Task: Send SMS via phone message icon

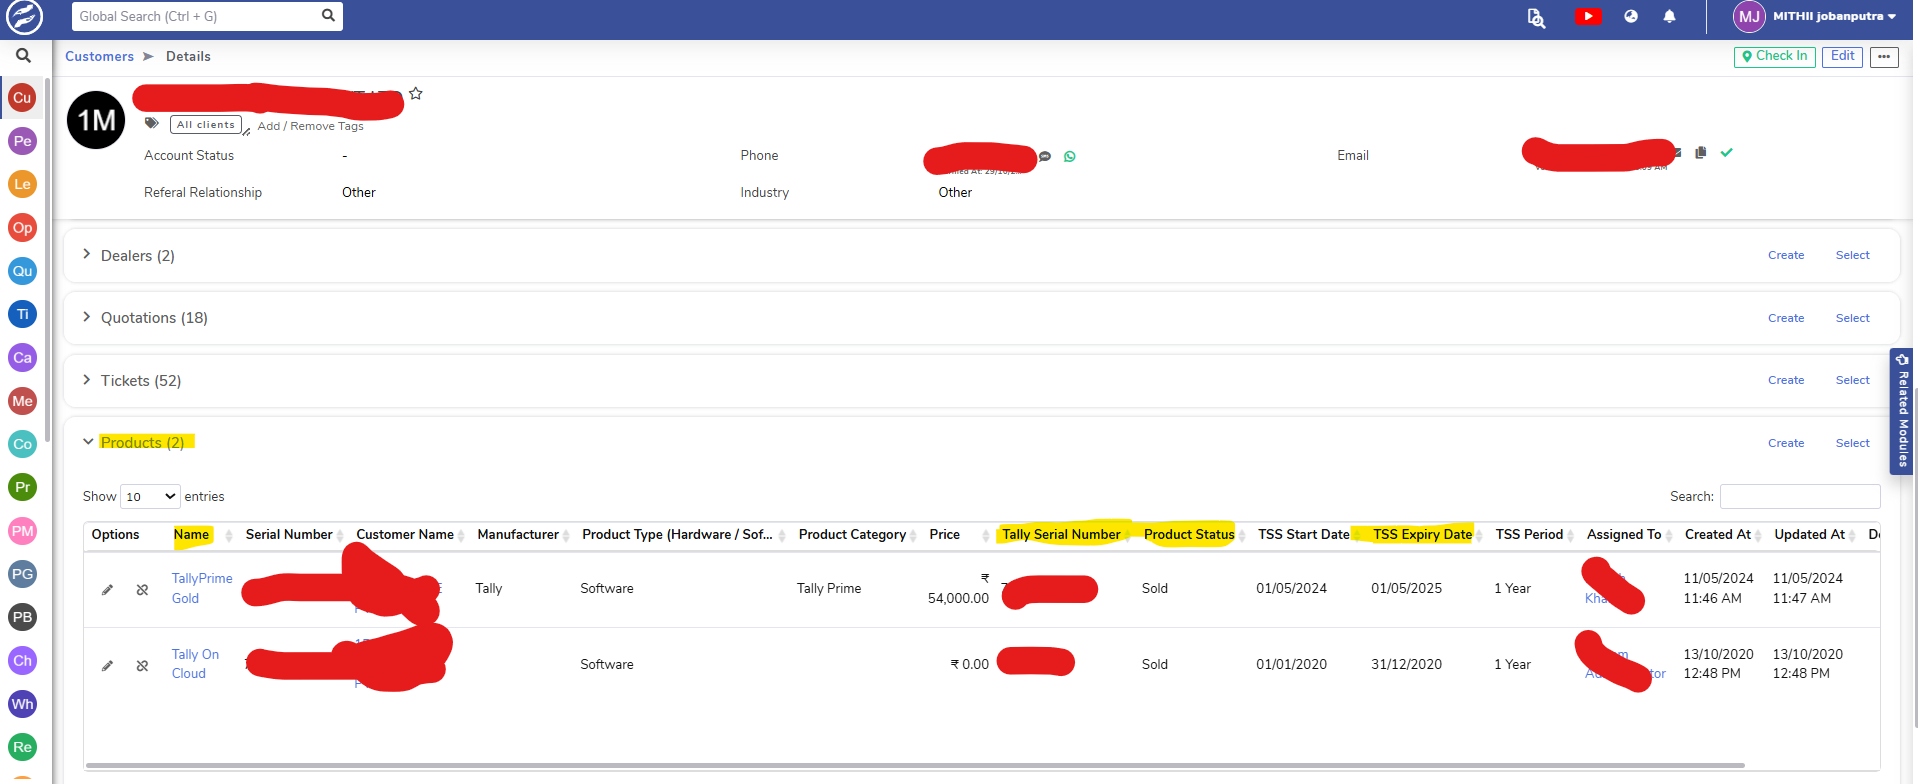Action: click(x=1045, y=156)
